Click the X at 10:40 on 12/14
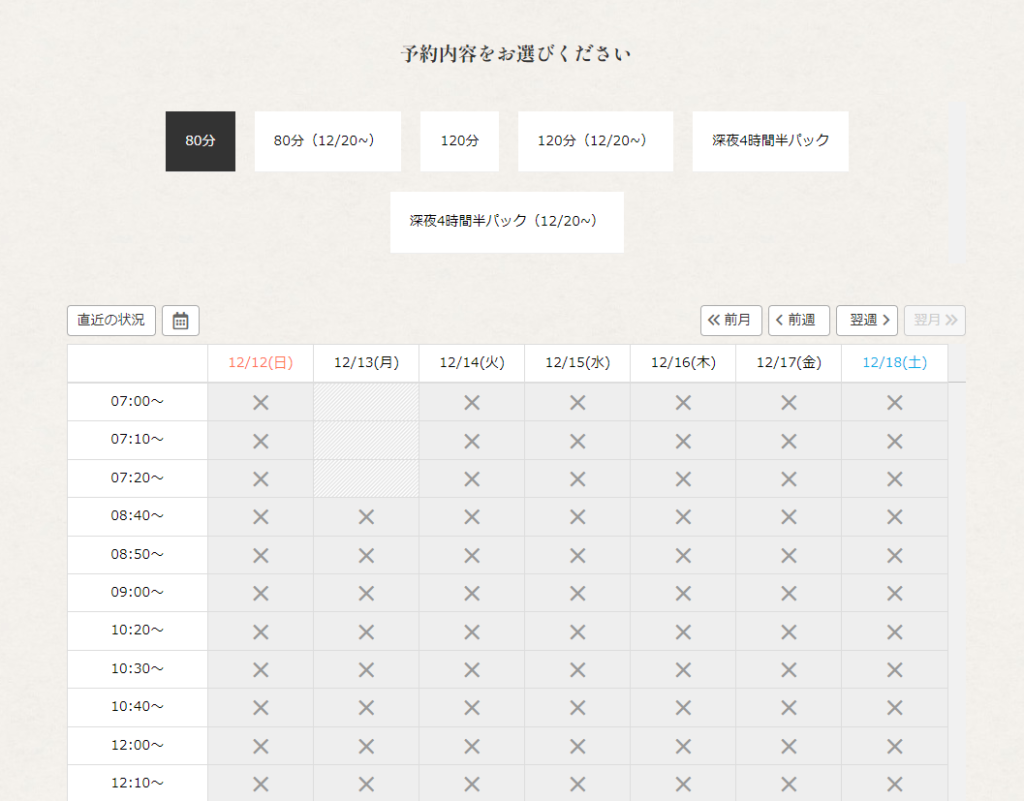The image size is (1024, 801). 472,708
